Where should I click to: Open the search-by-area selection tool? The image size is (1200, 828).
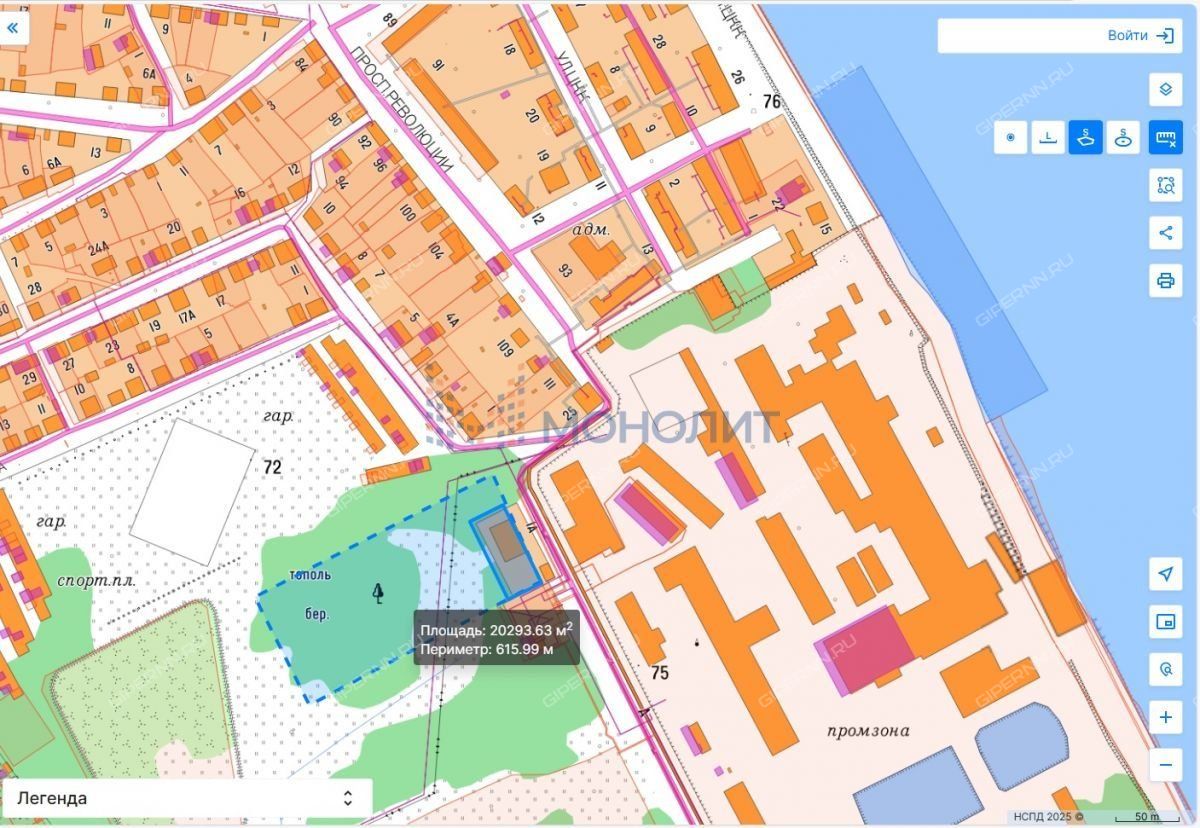[x=1165, y=185]
